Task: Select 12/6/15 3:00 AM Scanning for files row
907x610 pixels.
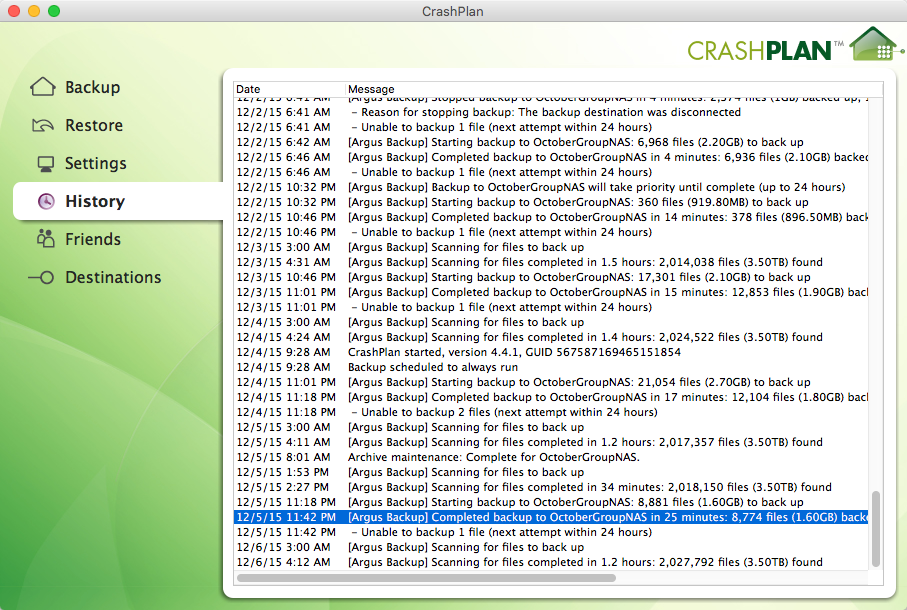Action: pyautogui.click(x=551, y=548)
